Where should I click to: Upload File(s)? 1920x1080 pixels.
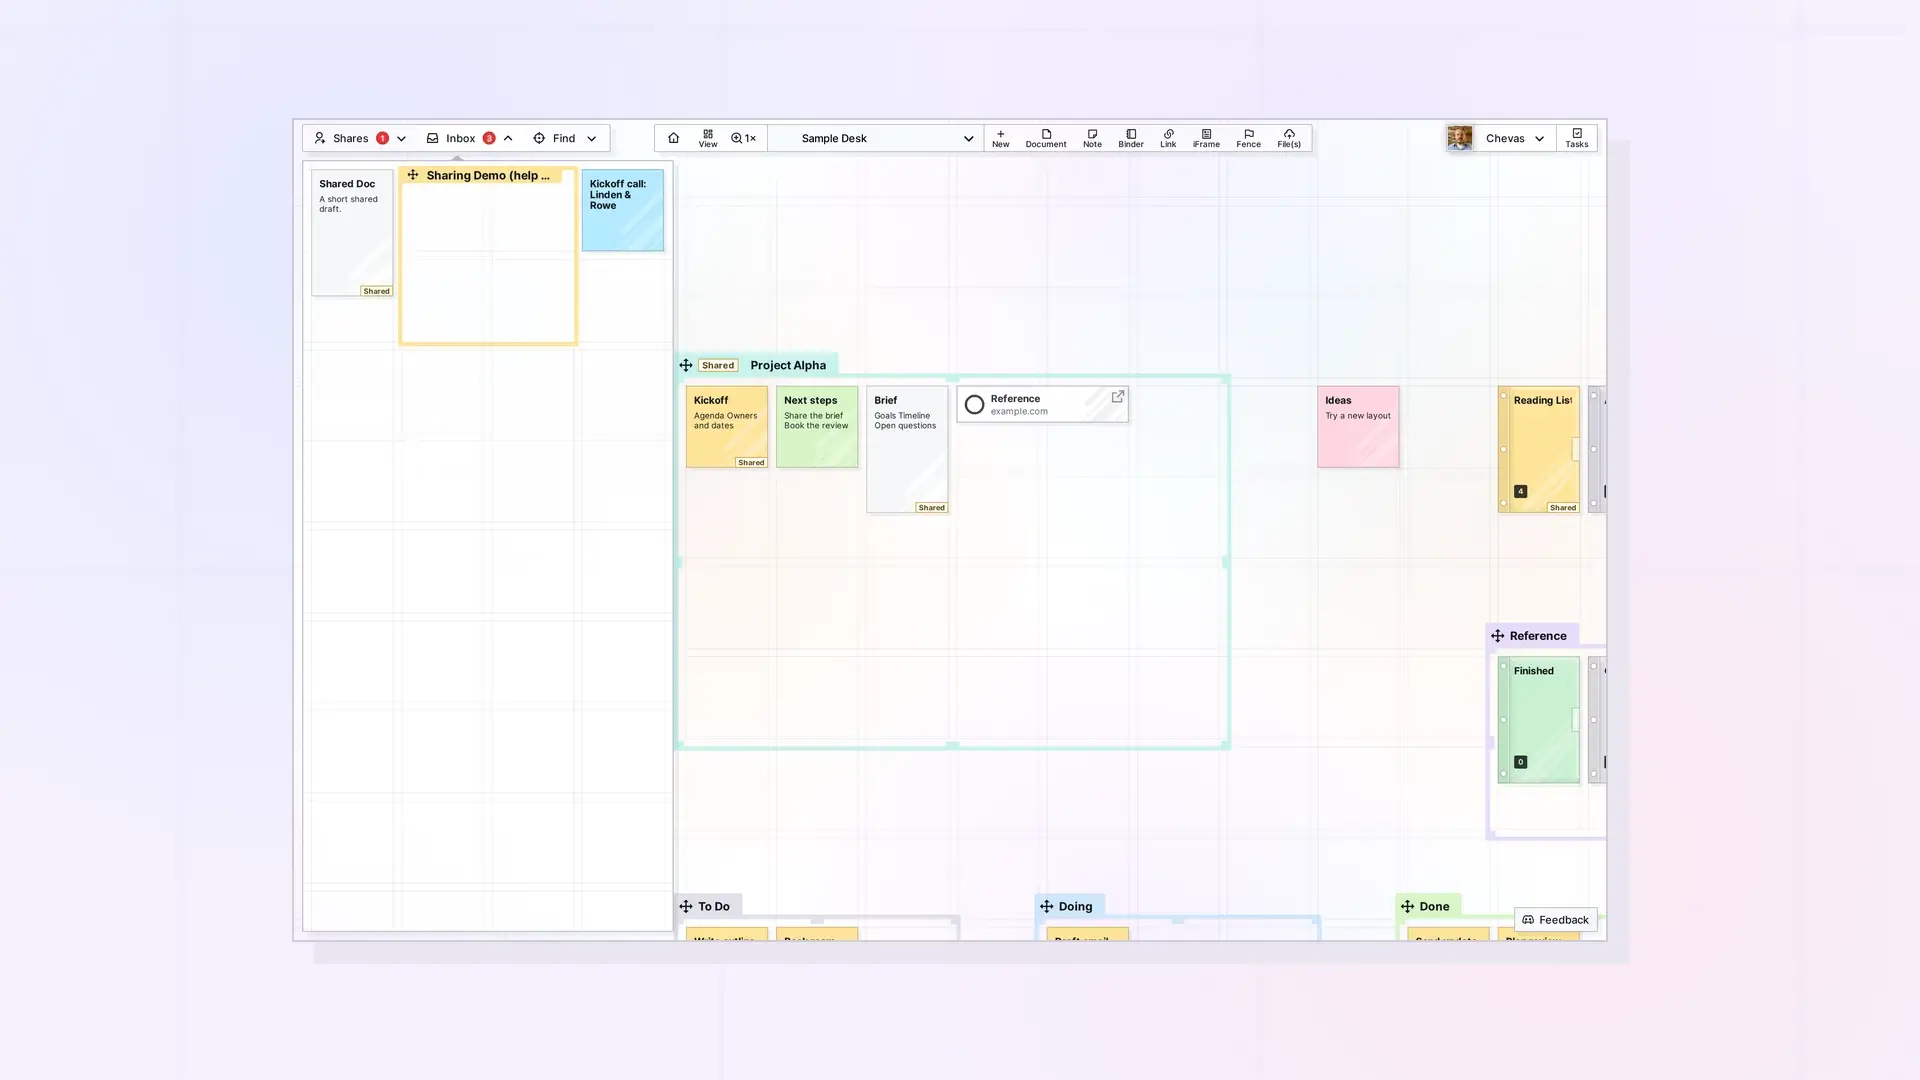click(1289, 138)
